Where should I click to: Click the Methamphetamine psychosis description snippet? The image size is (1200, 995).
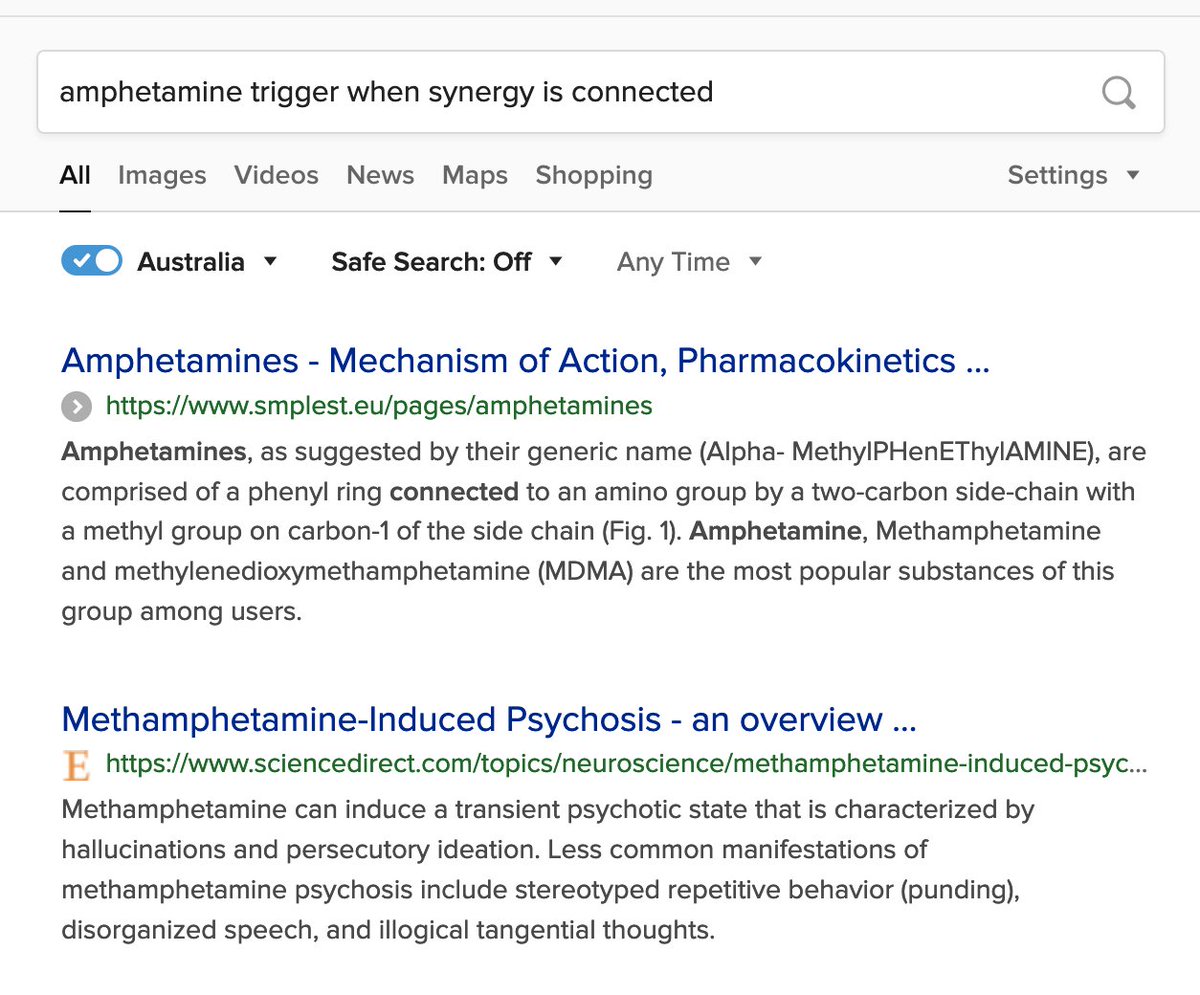point(548,869)
